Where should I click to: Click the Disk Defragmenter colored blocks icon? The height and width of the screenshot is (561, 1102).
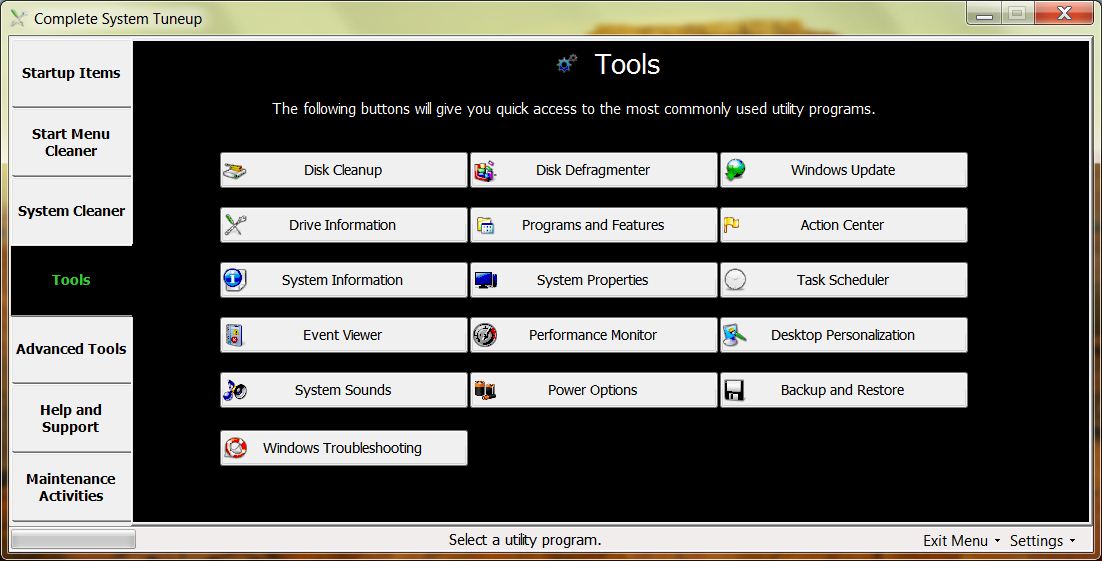485,170
